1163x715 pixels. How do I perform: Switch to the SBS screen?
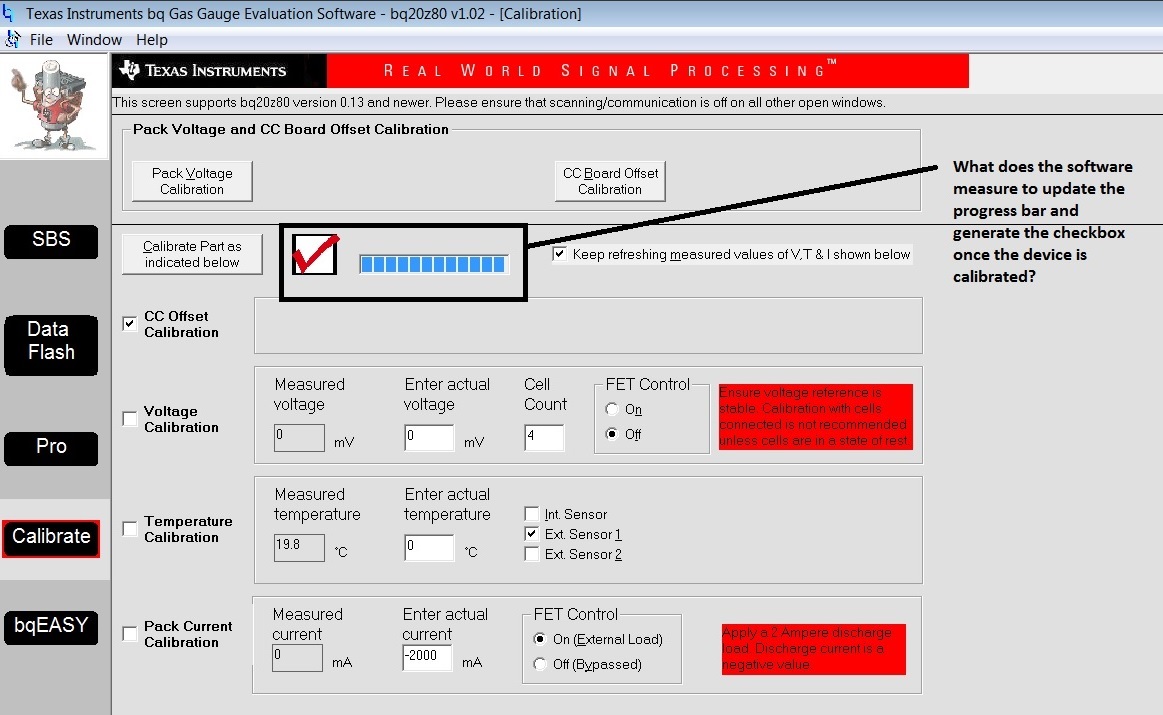[x=51, y=241]
